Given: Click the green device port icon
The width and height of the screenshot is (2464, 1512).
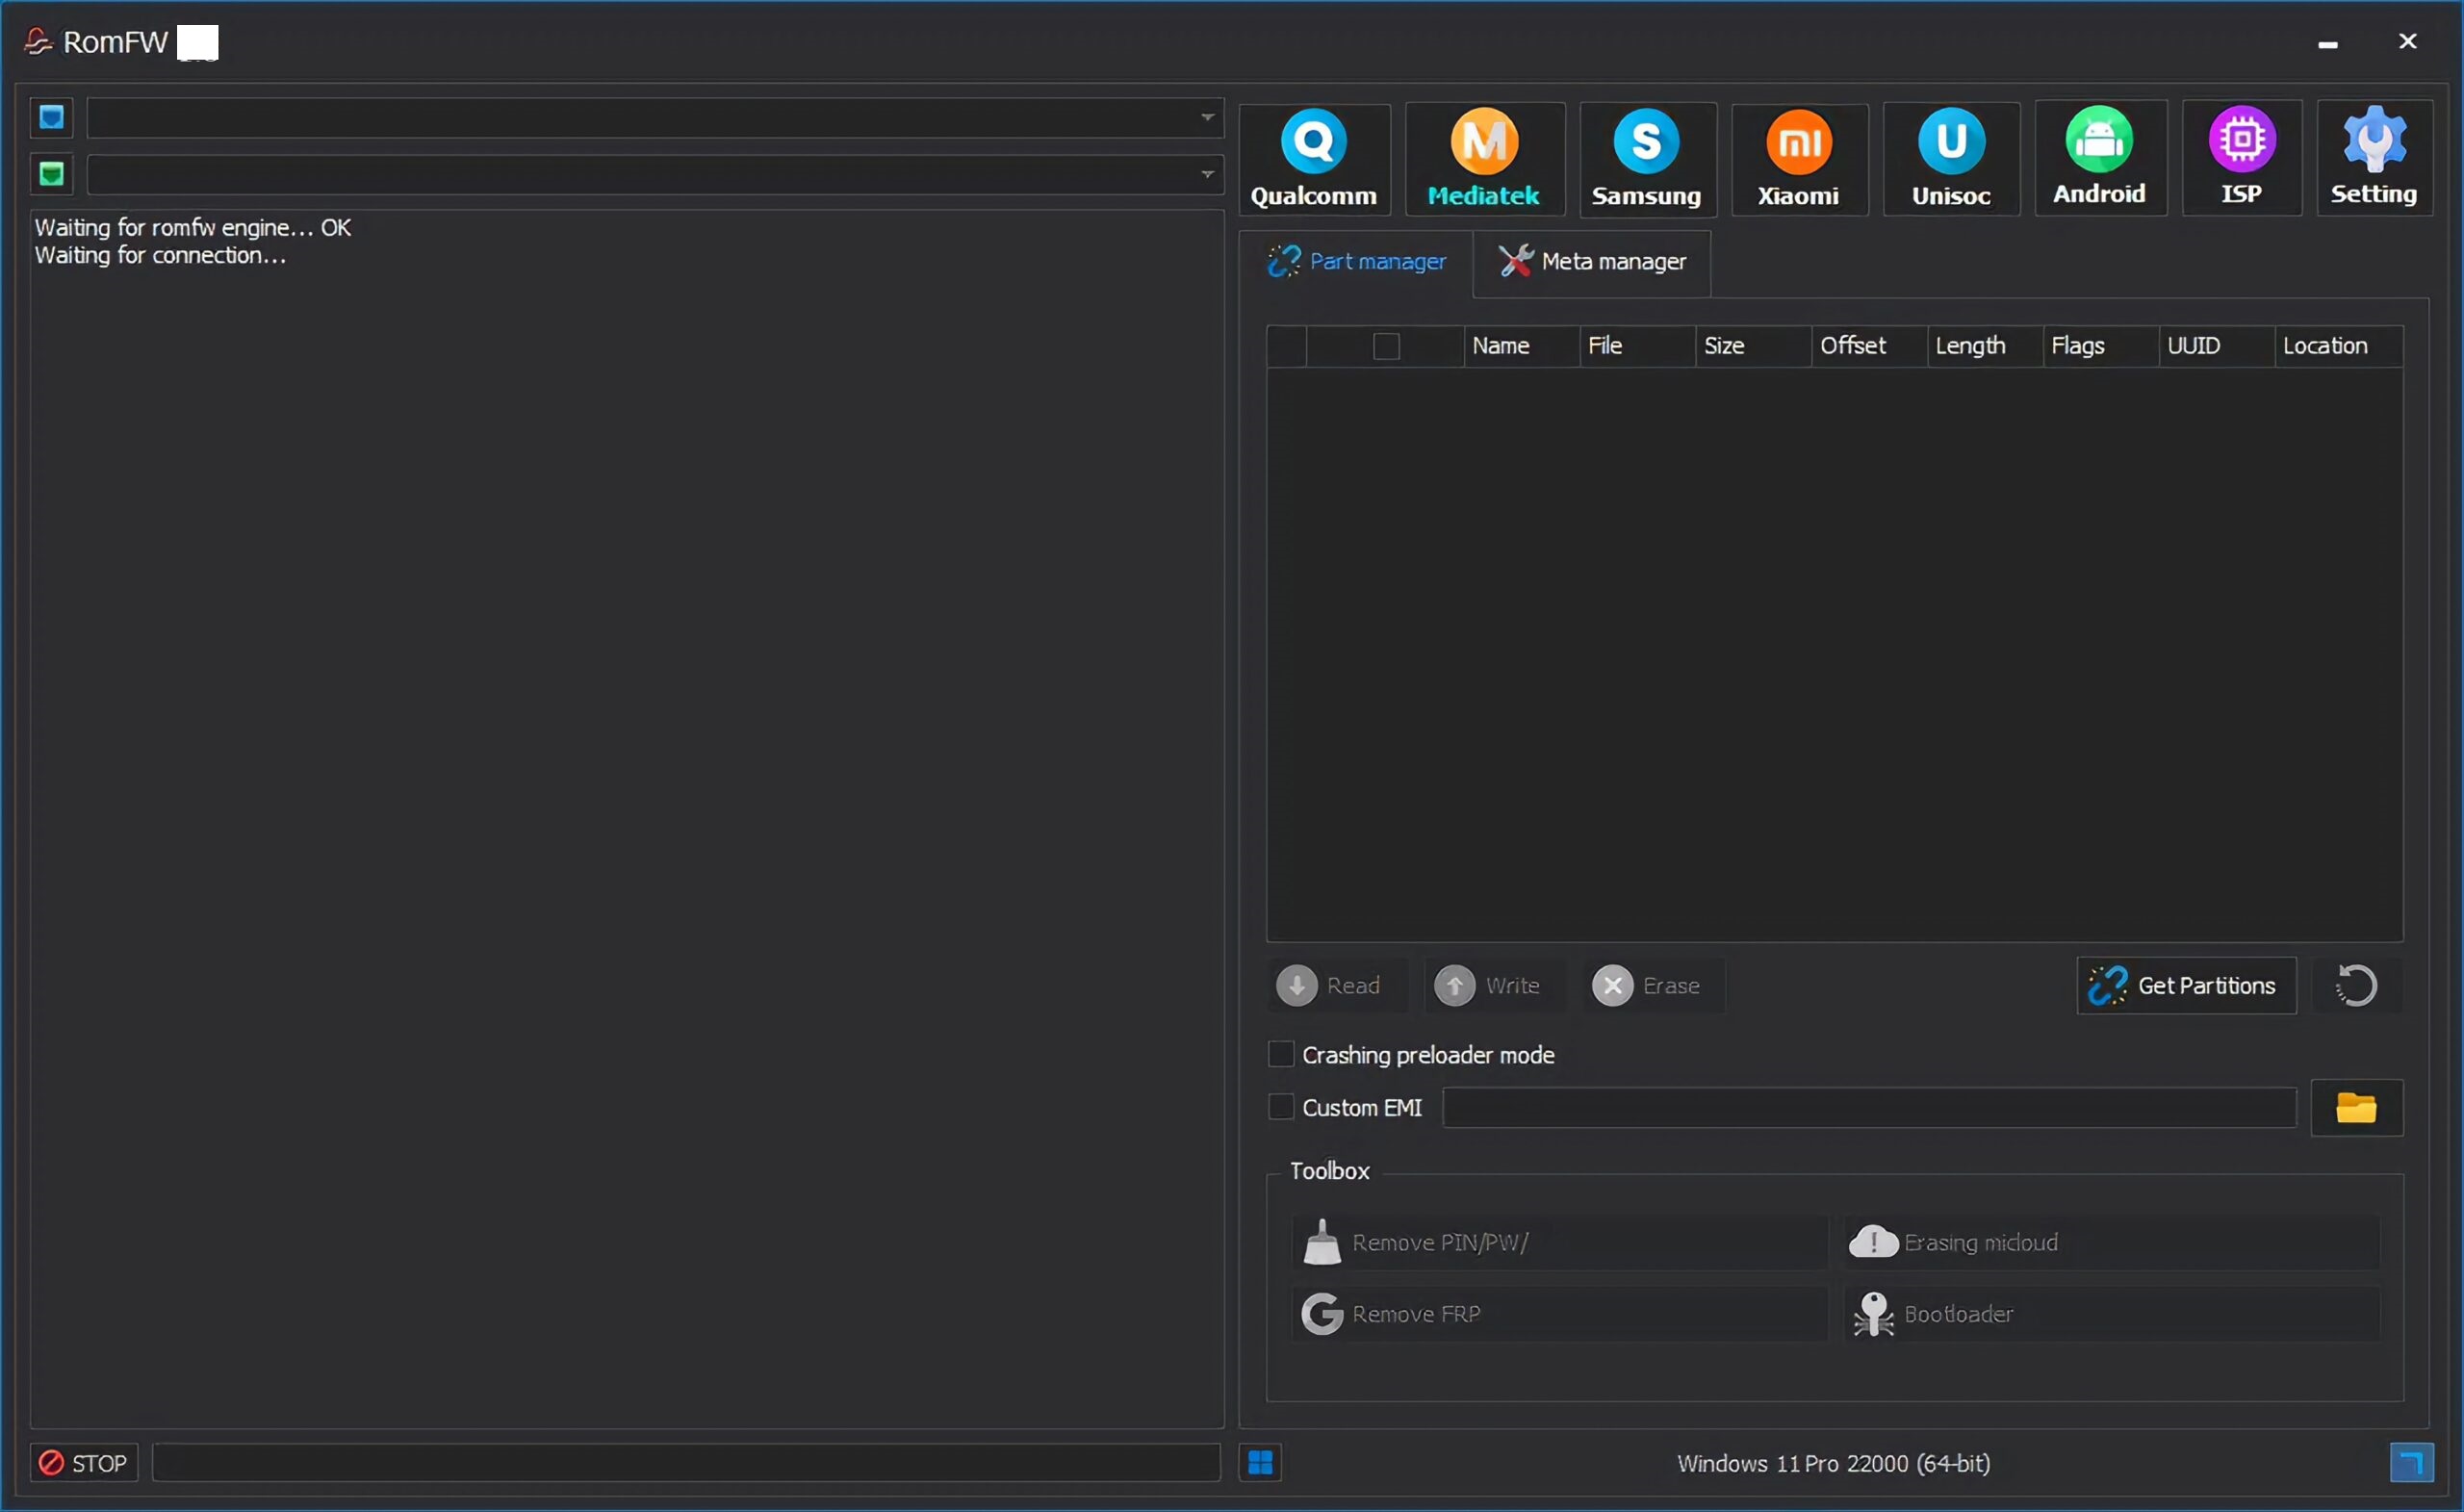Looking at the screenshot, I should 51,174.
